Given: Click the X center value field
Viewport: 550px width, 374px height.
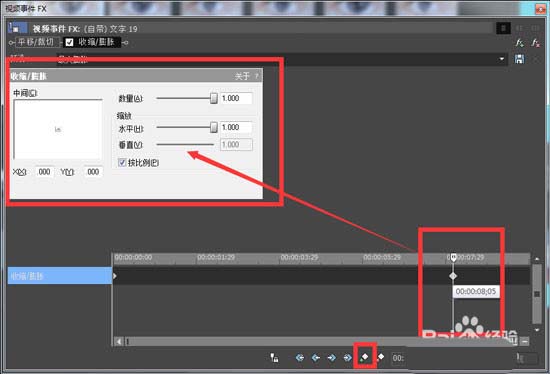Looking at the screenshot, I should [x=45, y=172].
